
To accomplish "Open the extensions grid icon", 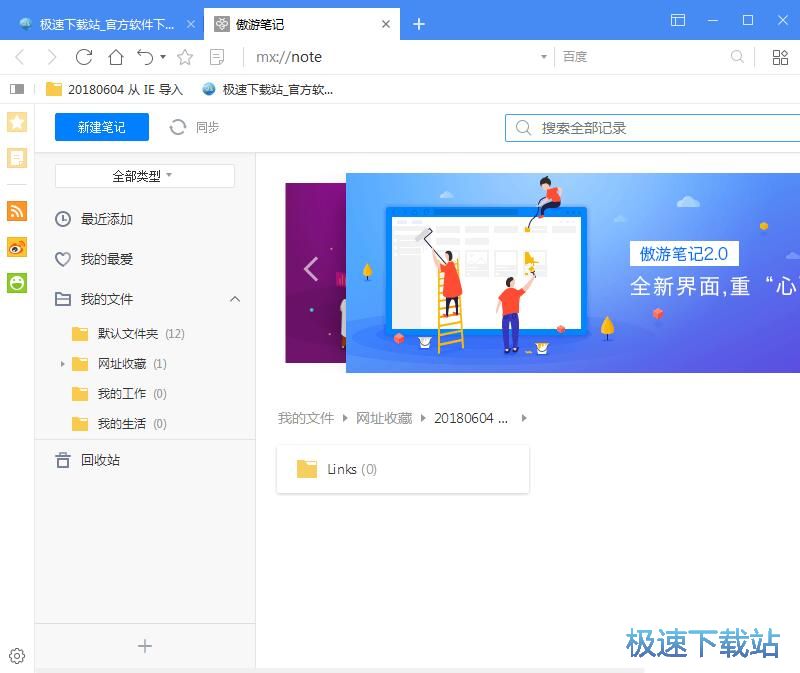I will pyautogui.click(x=780, y=57).
